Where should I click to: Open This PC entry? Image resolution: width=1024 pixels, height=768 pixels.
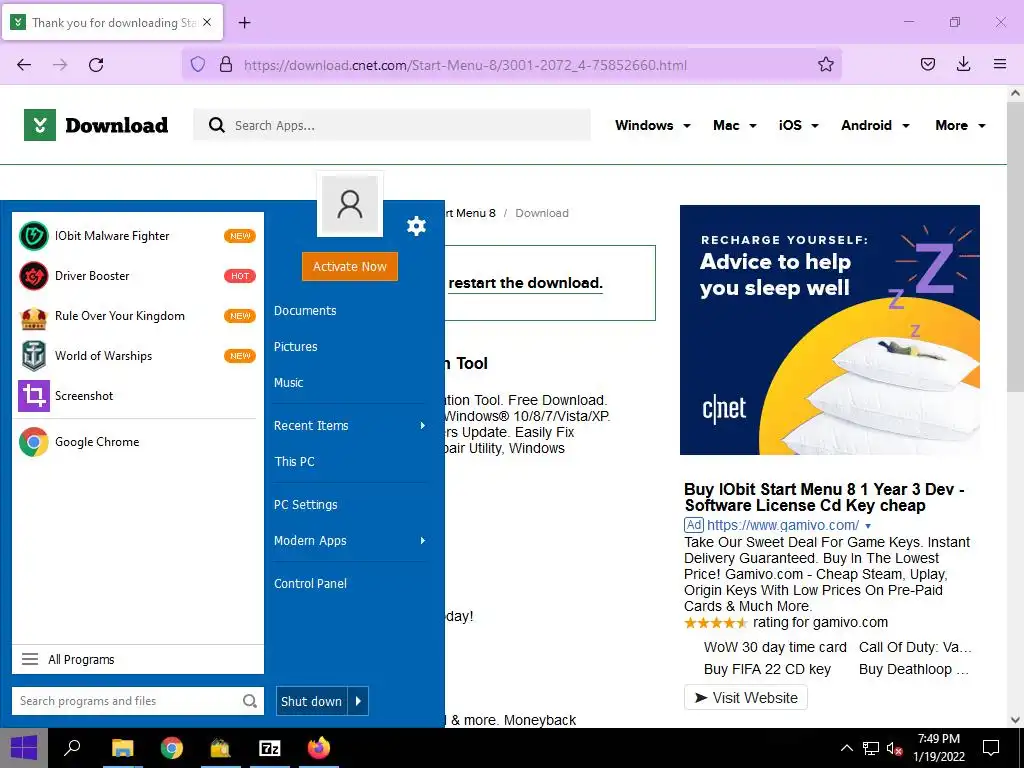pos(294,462)
